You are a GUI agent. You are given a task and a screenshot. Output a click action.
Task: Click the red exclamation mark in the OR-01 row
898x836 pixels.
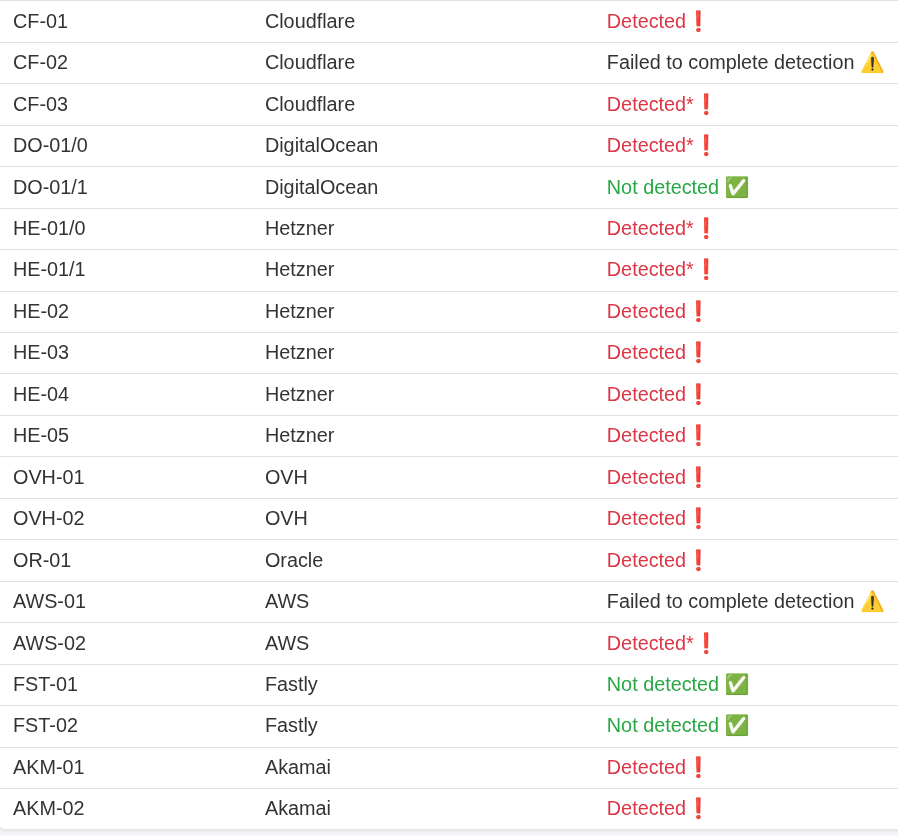click(x=698, y=560)
